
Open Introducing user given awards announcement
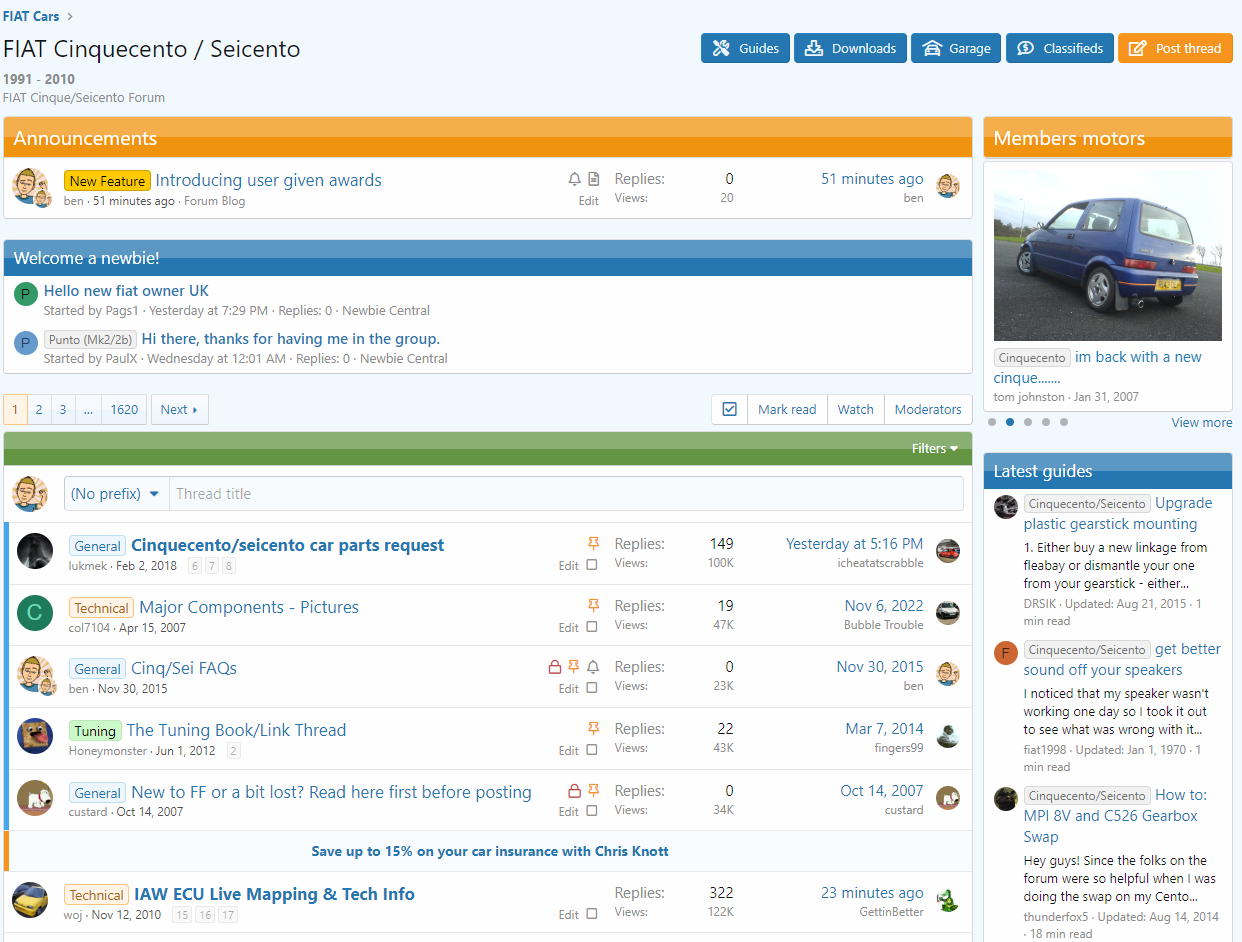(x=268, y=180)
